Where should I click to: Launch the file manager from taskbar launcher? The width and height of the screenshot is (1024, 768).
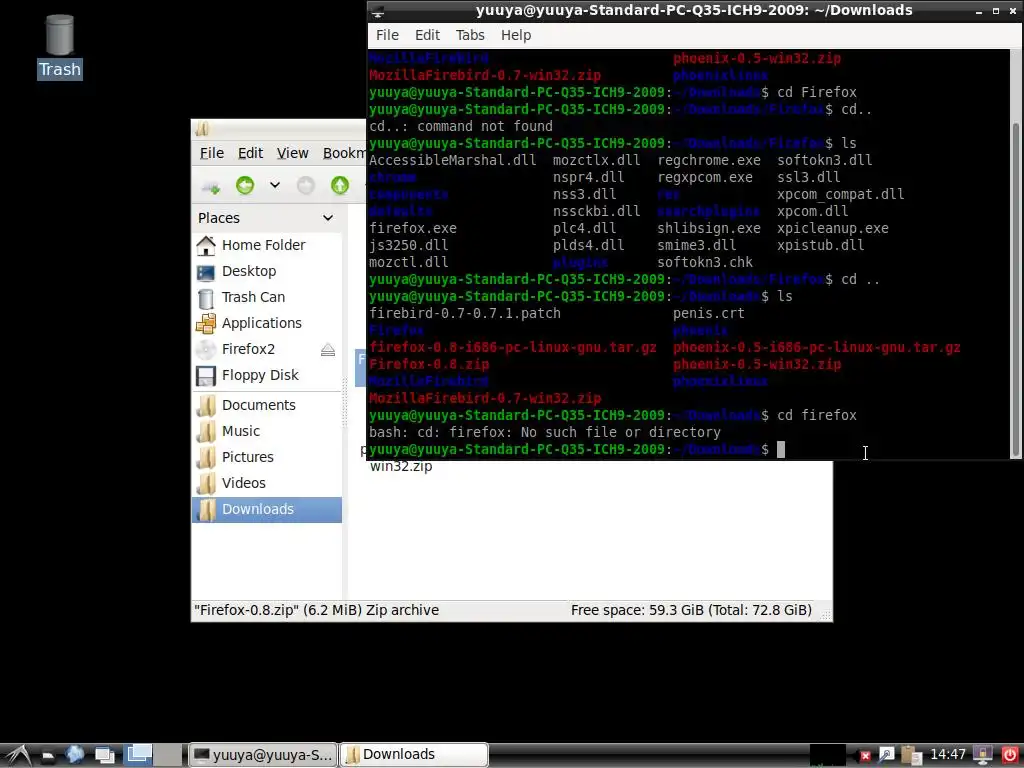click(x=47, y=756)
